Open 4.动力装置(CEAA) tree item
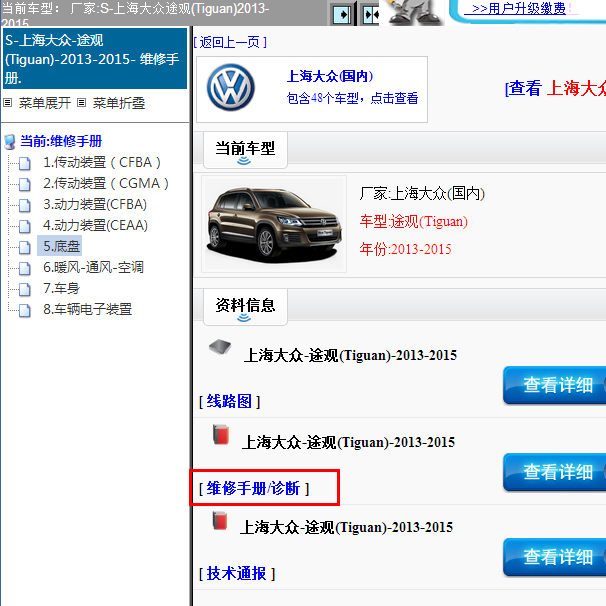This screenshot has height=606, width=606. [x=95, y=225]
